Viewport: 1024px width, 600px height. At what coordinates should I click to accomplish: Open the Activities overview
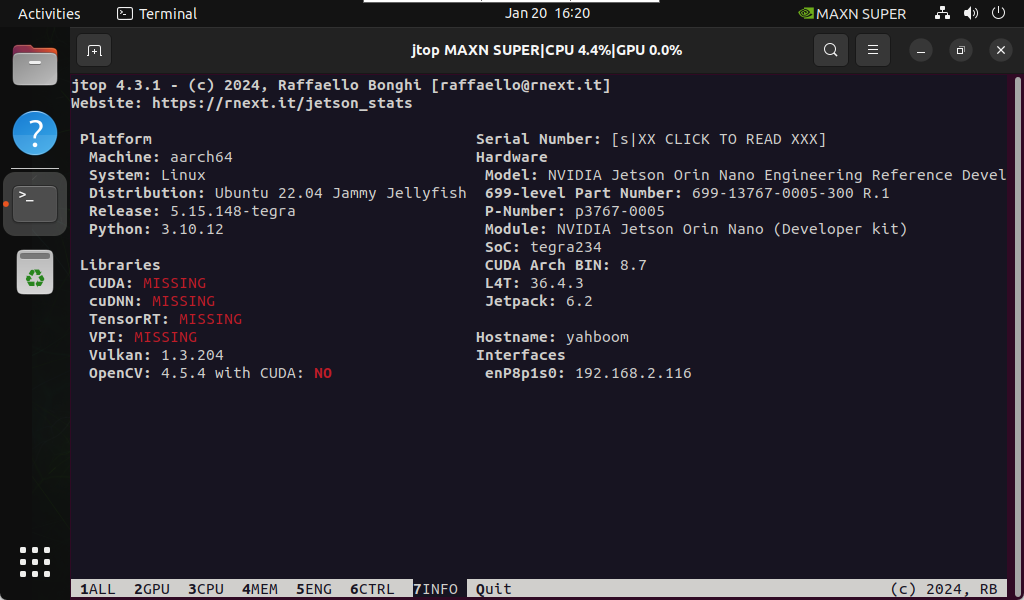pyautogui.click(x=49, y=13)
